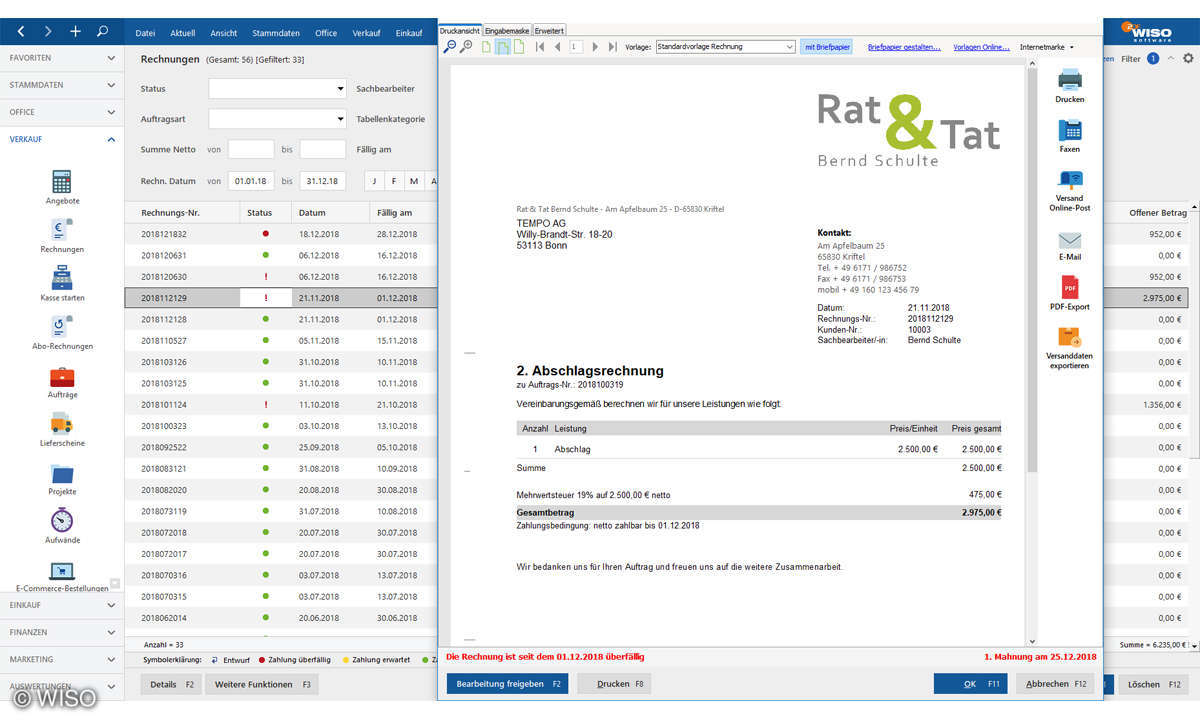Jump to last page of preview
This screenshot has width=1200, height=720.
tap(611, 47)
